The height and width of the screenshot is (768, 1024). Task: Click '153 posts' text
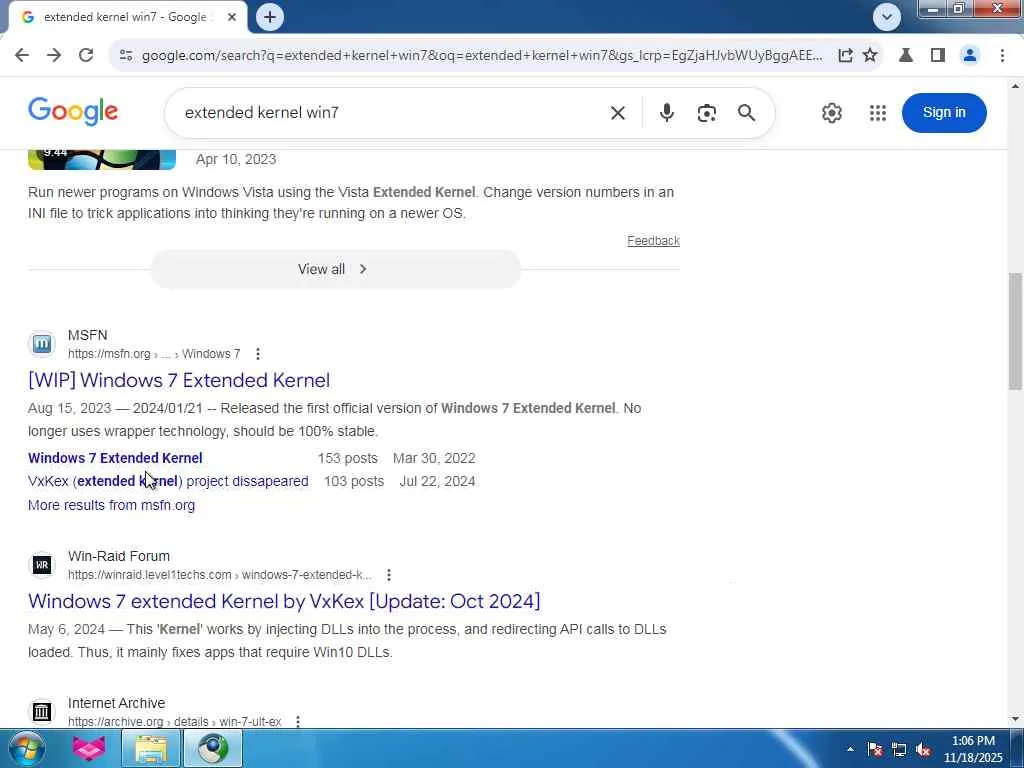tap(347, 458)
